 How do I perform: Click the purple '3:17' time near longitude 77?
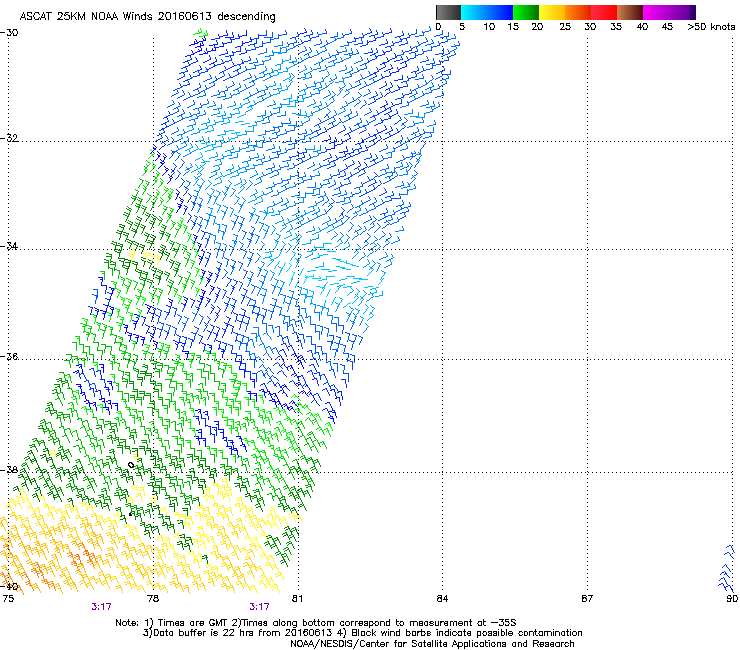coord(101,607)
